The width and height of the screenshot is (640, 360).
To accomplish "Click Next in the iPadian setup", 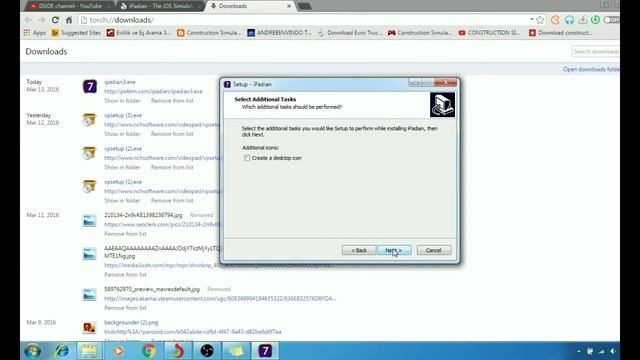I will [394, 250].
